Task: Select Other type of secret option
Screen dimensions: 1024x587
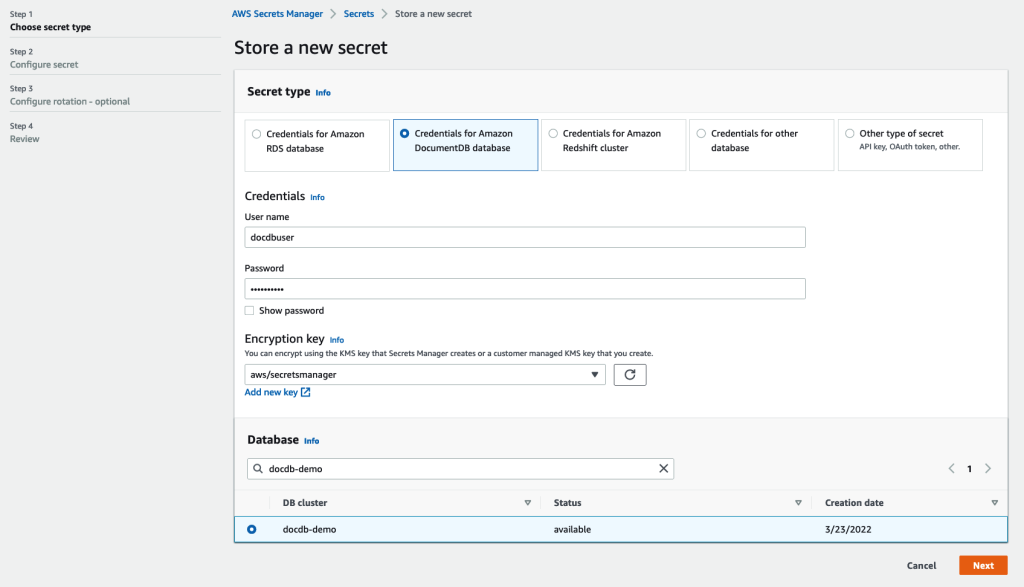Action: (x=850, y=134)
